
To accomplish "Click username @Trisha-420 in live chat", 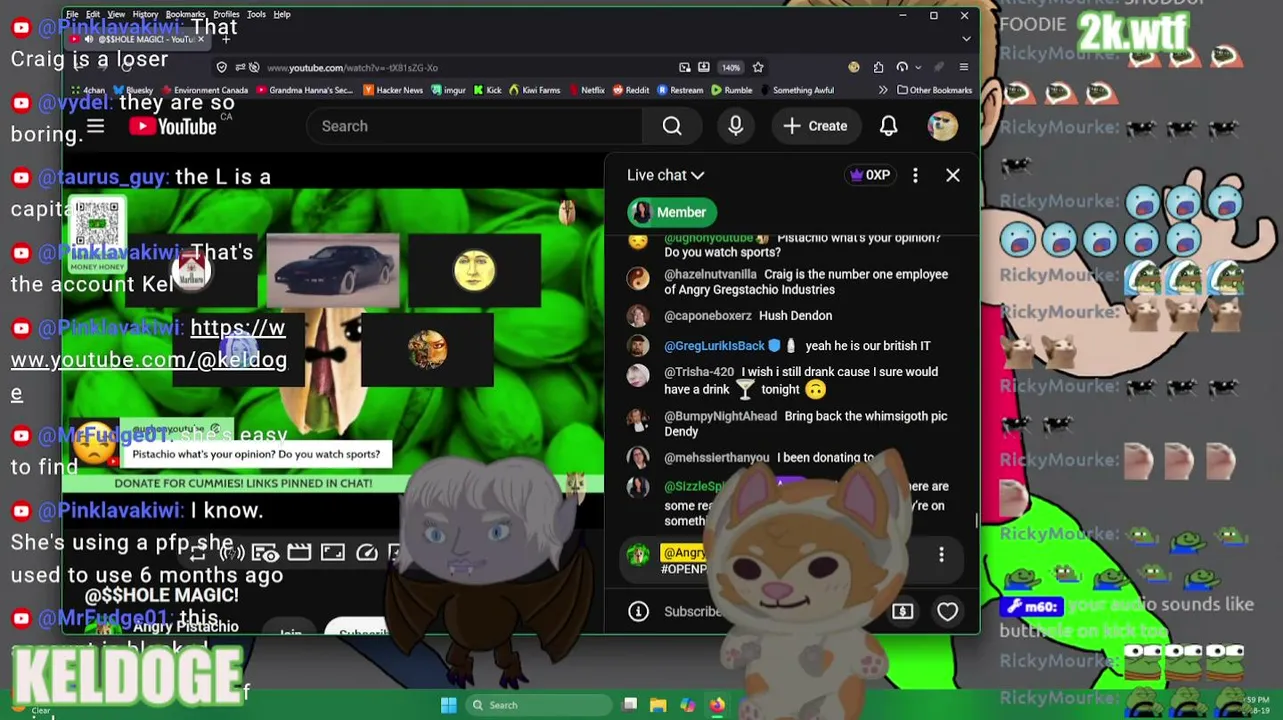I will pyautogui.click(x=699, y=372).
